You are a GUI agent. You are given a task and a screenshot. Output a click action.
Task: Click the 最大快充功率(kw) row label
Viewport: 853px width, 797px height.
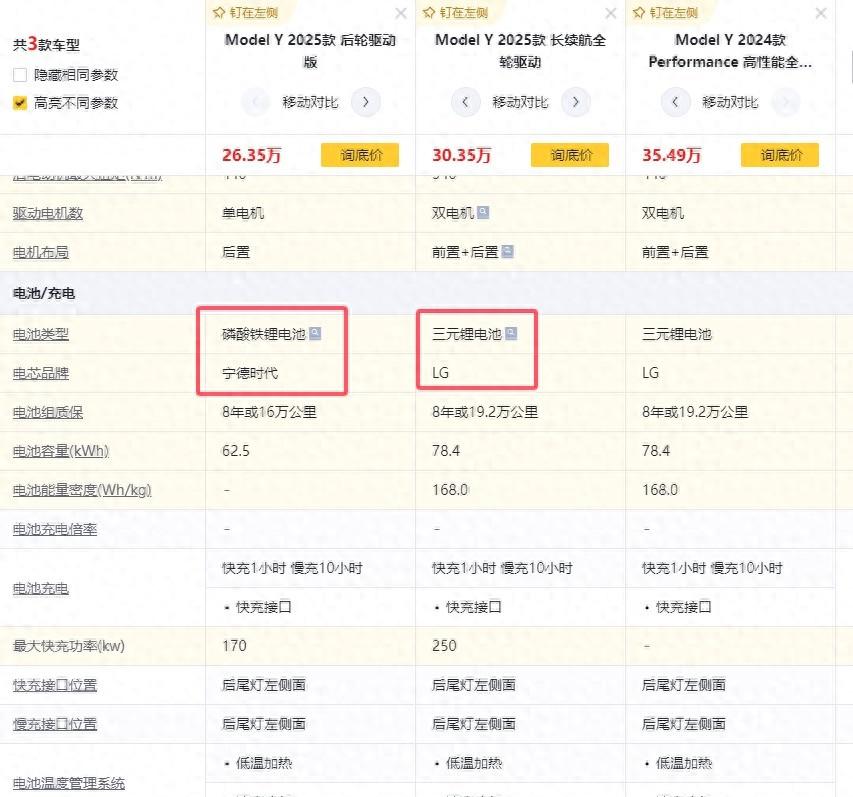pyautogui.click(x=69, y=646)
